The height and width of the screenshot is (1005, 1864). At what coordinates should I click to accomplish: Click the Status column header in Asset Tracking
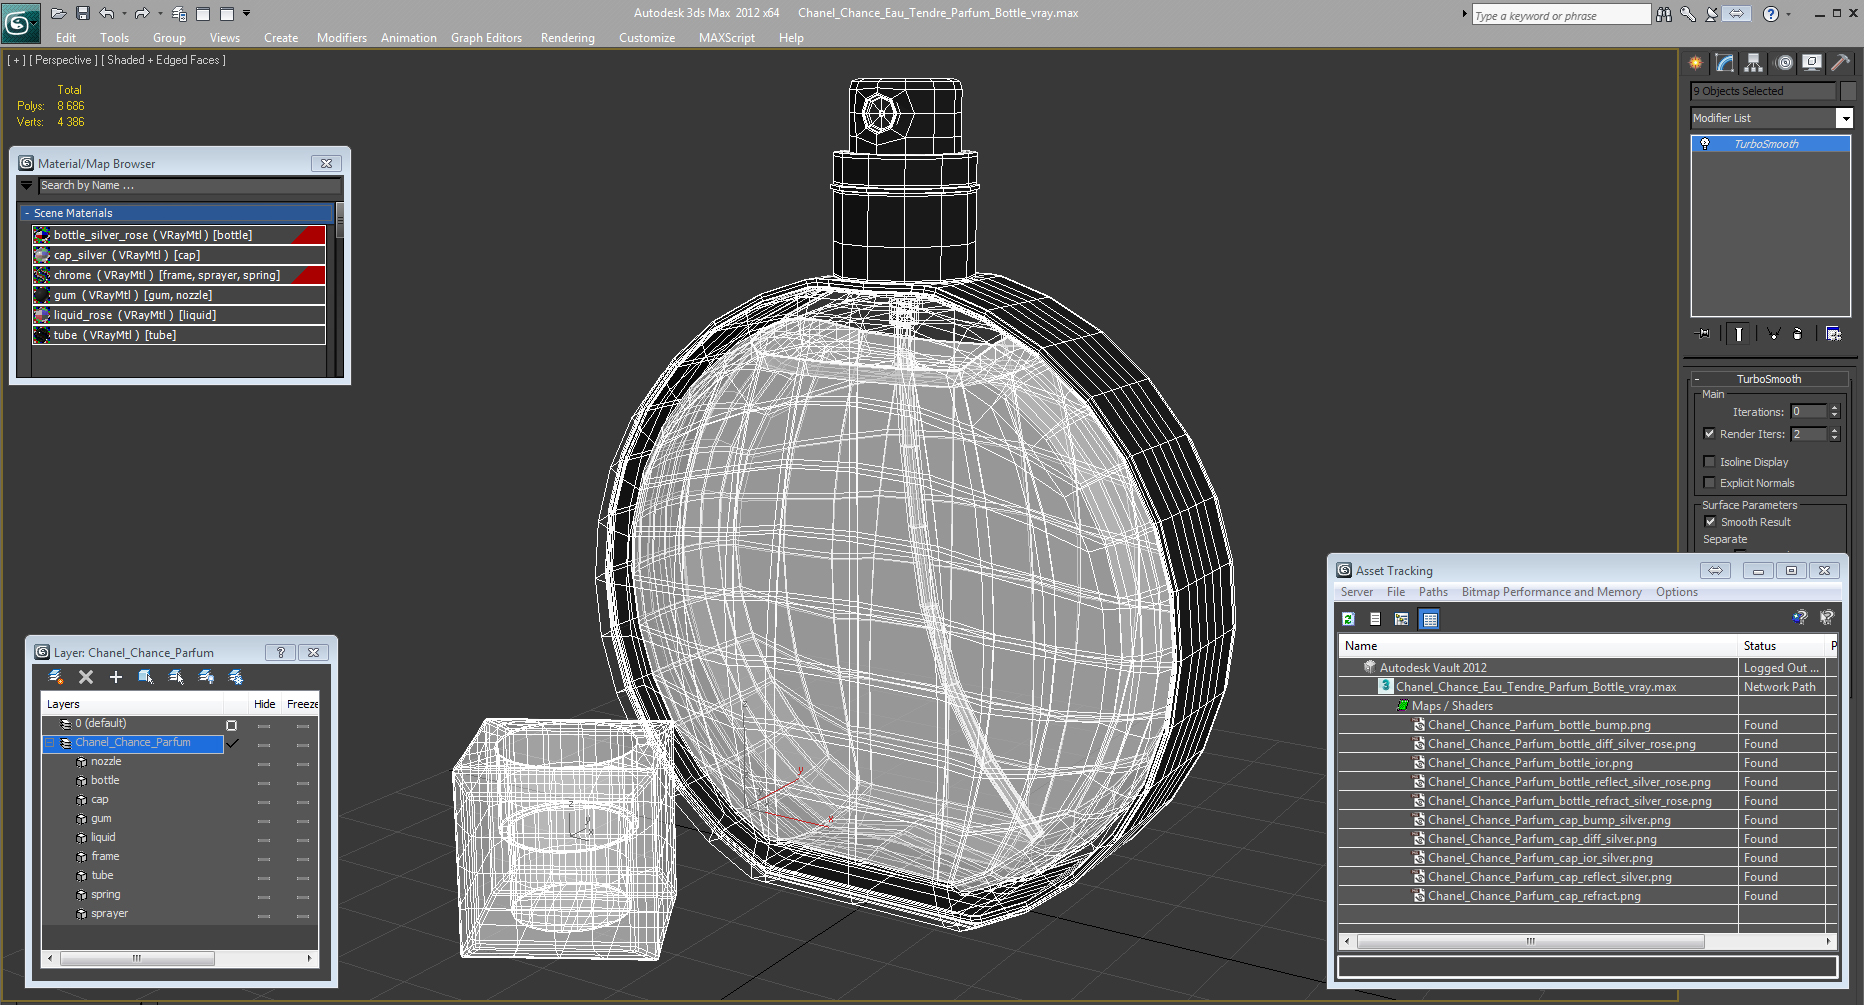tap(1783, 646)
